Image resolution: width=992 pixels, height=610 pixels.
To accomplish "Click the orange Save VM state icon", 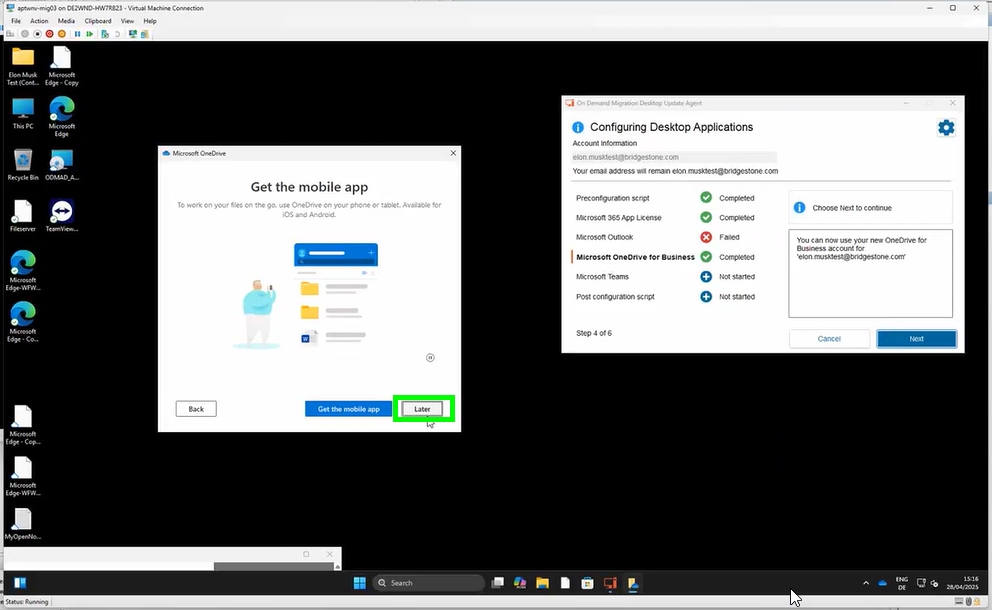I will (61, 34).
